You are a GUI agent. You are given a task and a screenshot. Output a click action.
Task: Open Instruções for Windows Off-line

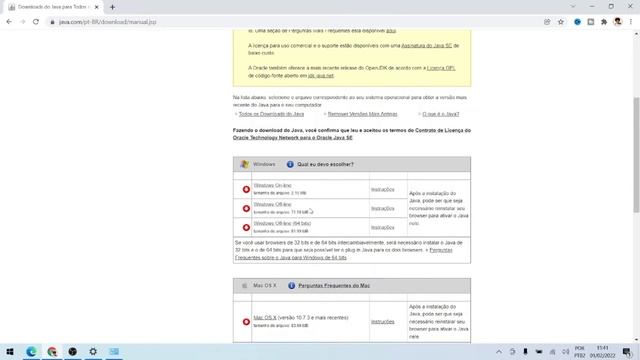click(x=382, y=208)
